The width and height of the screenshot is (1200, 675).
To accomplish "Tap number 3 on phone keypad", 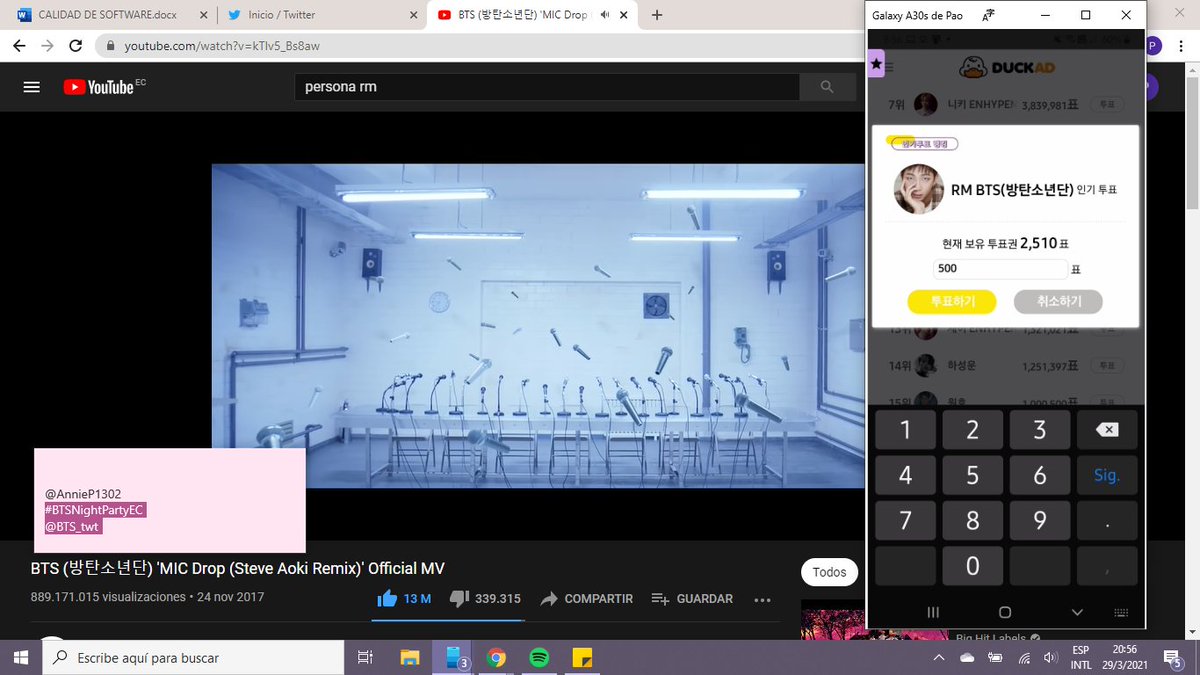I will [1040, 430].
